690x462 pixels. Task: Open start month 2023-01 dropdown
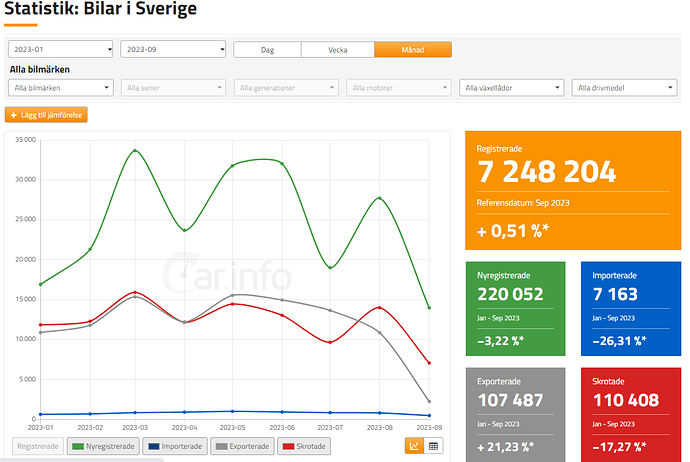(61, 49)
